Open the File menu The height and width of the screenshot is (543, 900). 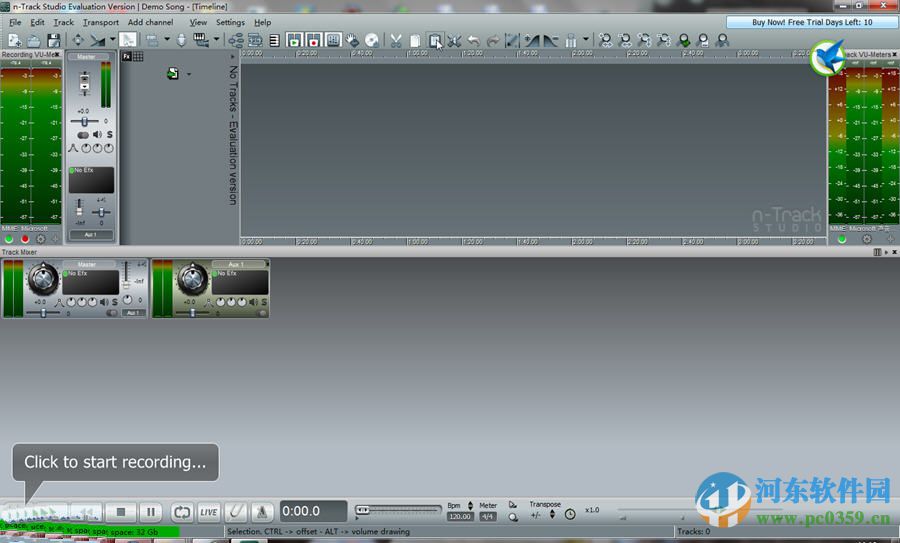[15, 22]
